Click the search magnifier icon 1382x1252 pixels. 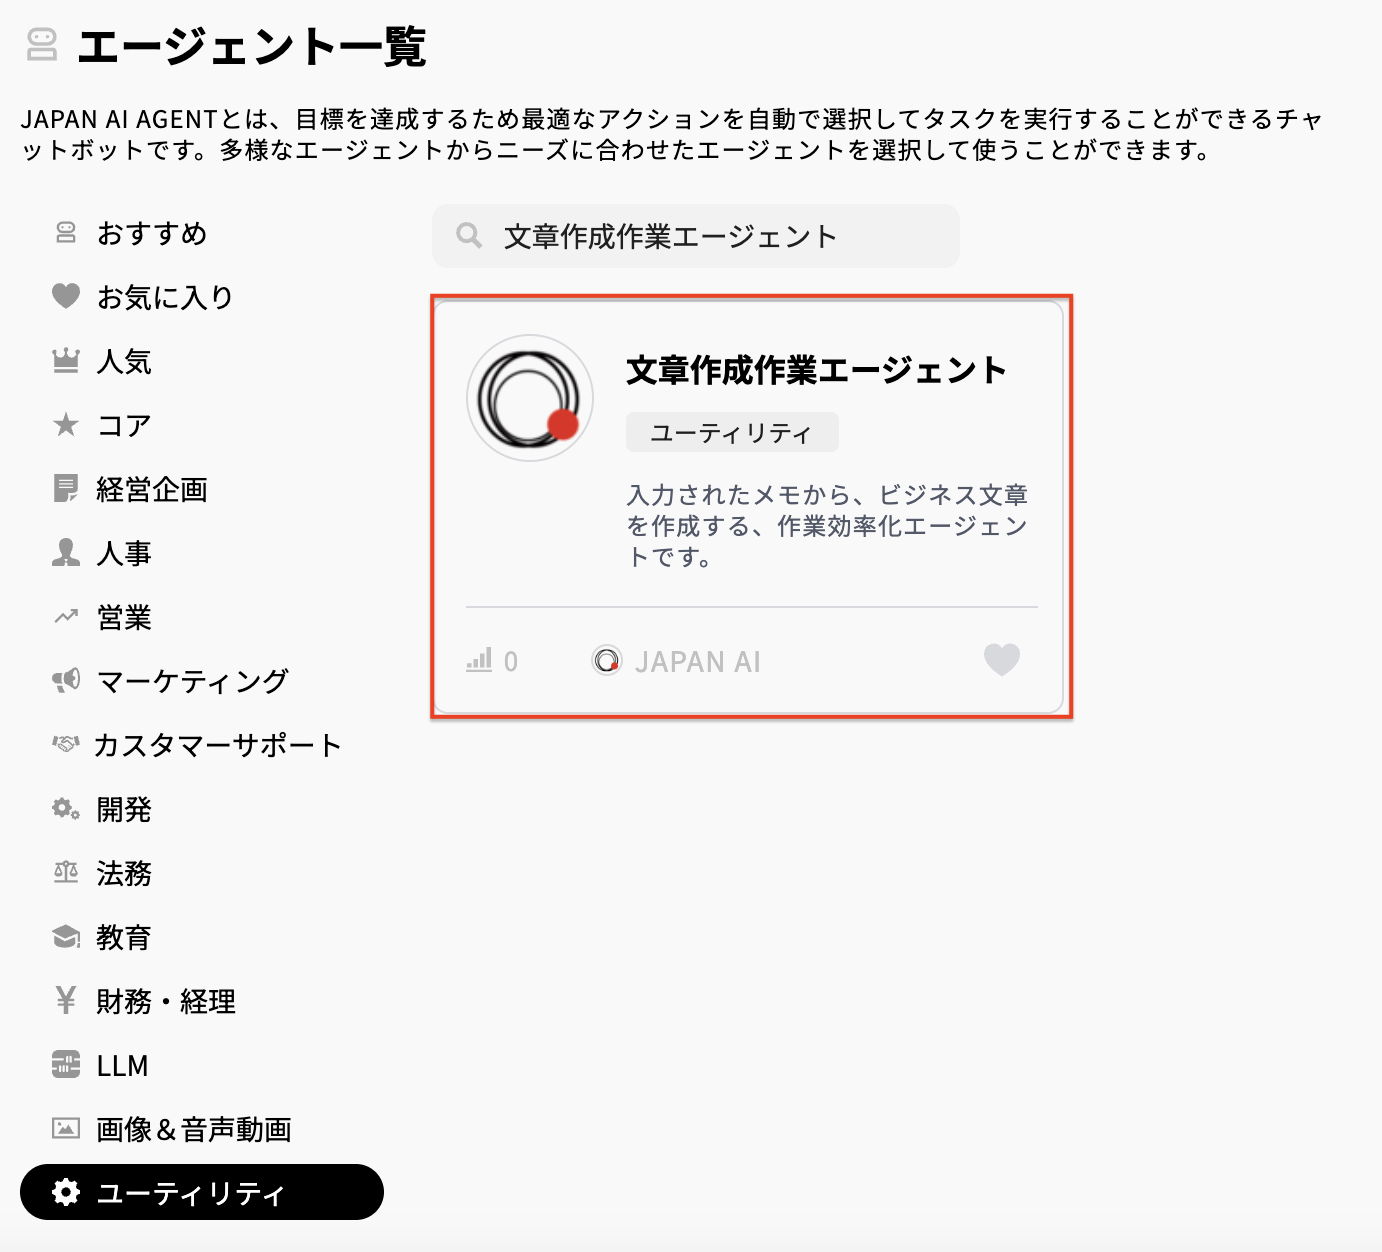pos(469,234)
